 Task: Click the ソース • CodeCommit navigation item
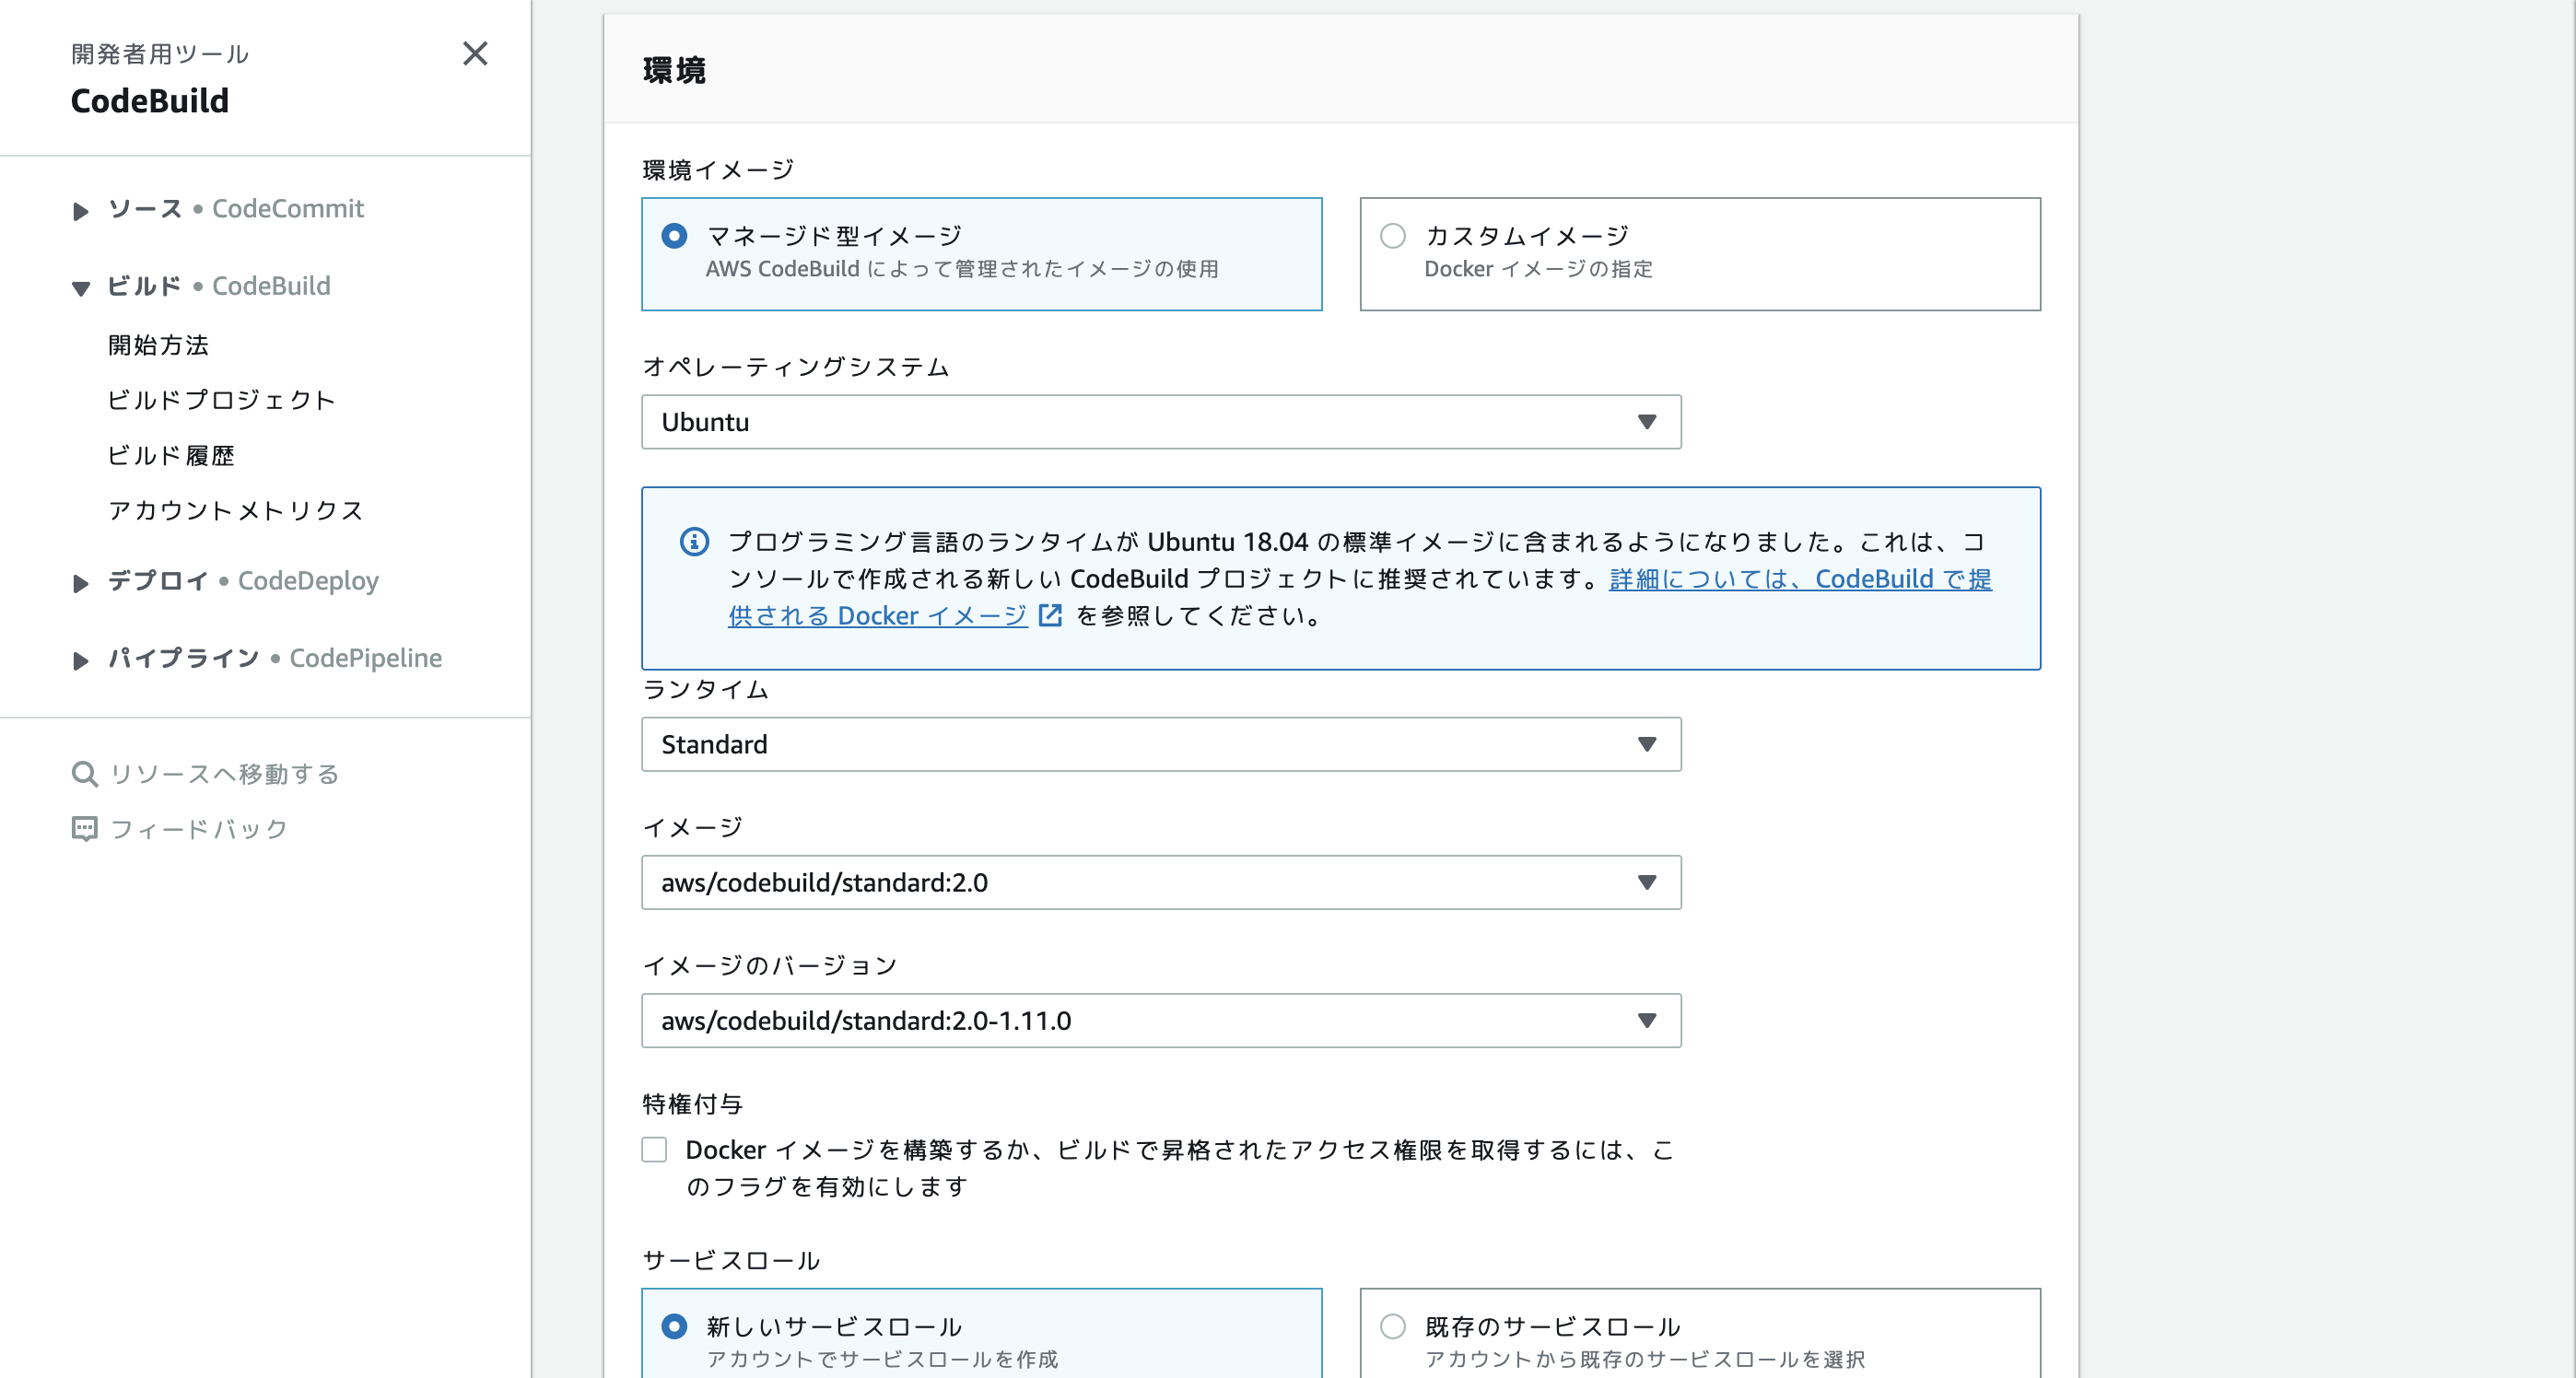click(235, 208)
